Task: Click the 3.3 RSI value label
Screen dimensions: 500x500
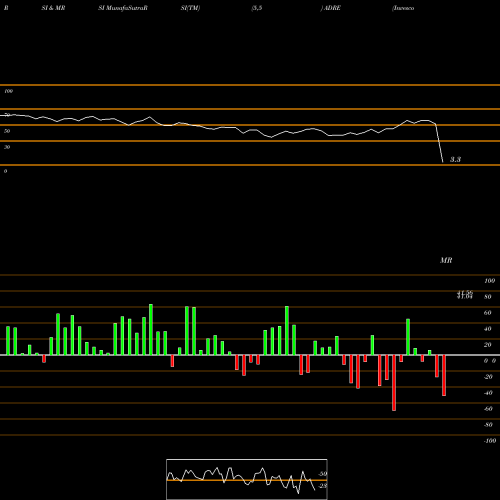Action: pyautogui.click(x=455, y=159)
